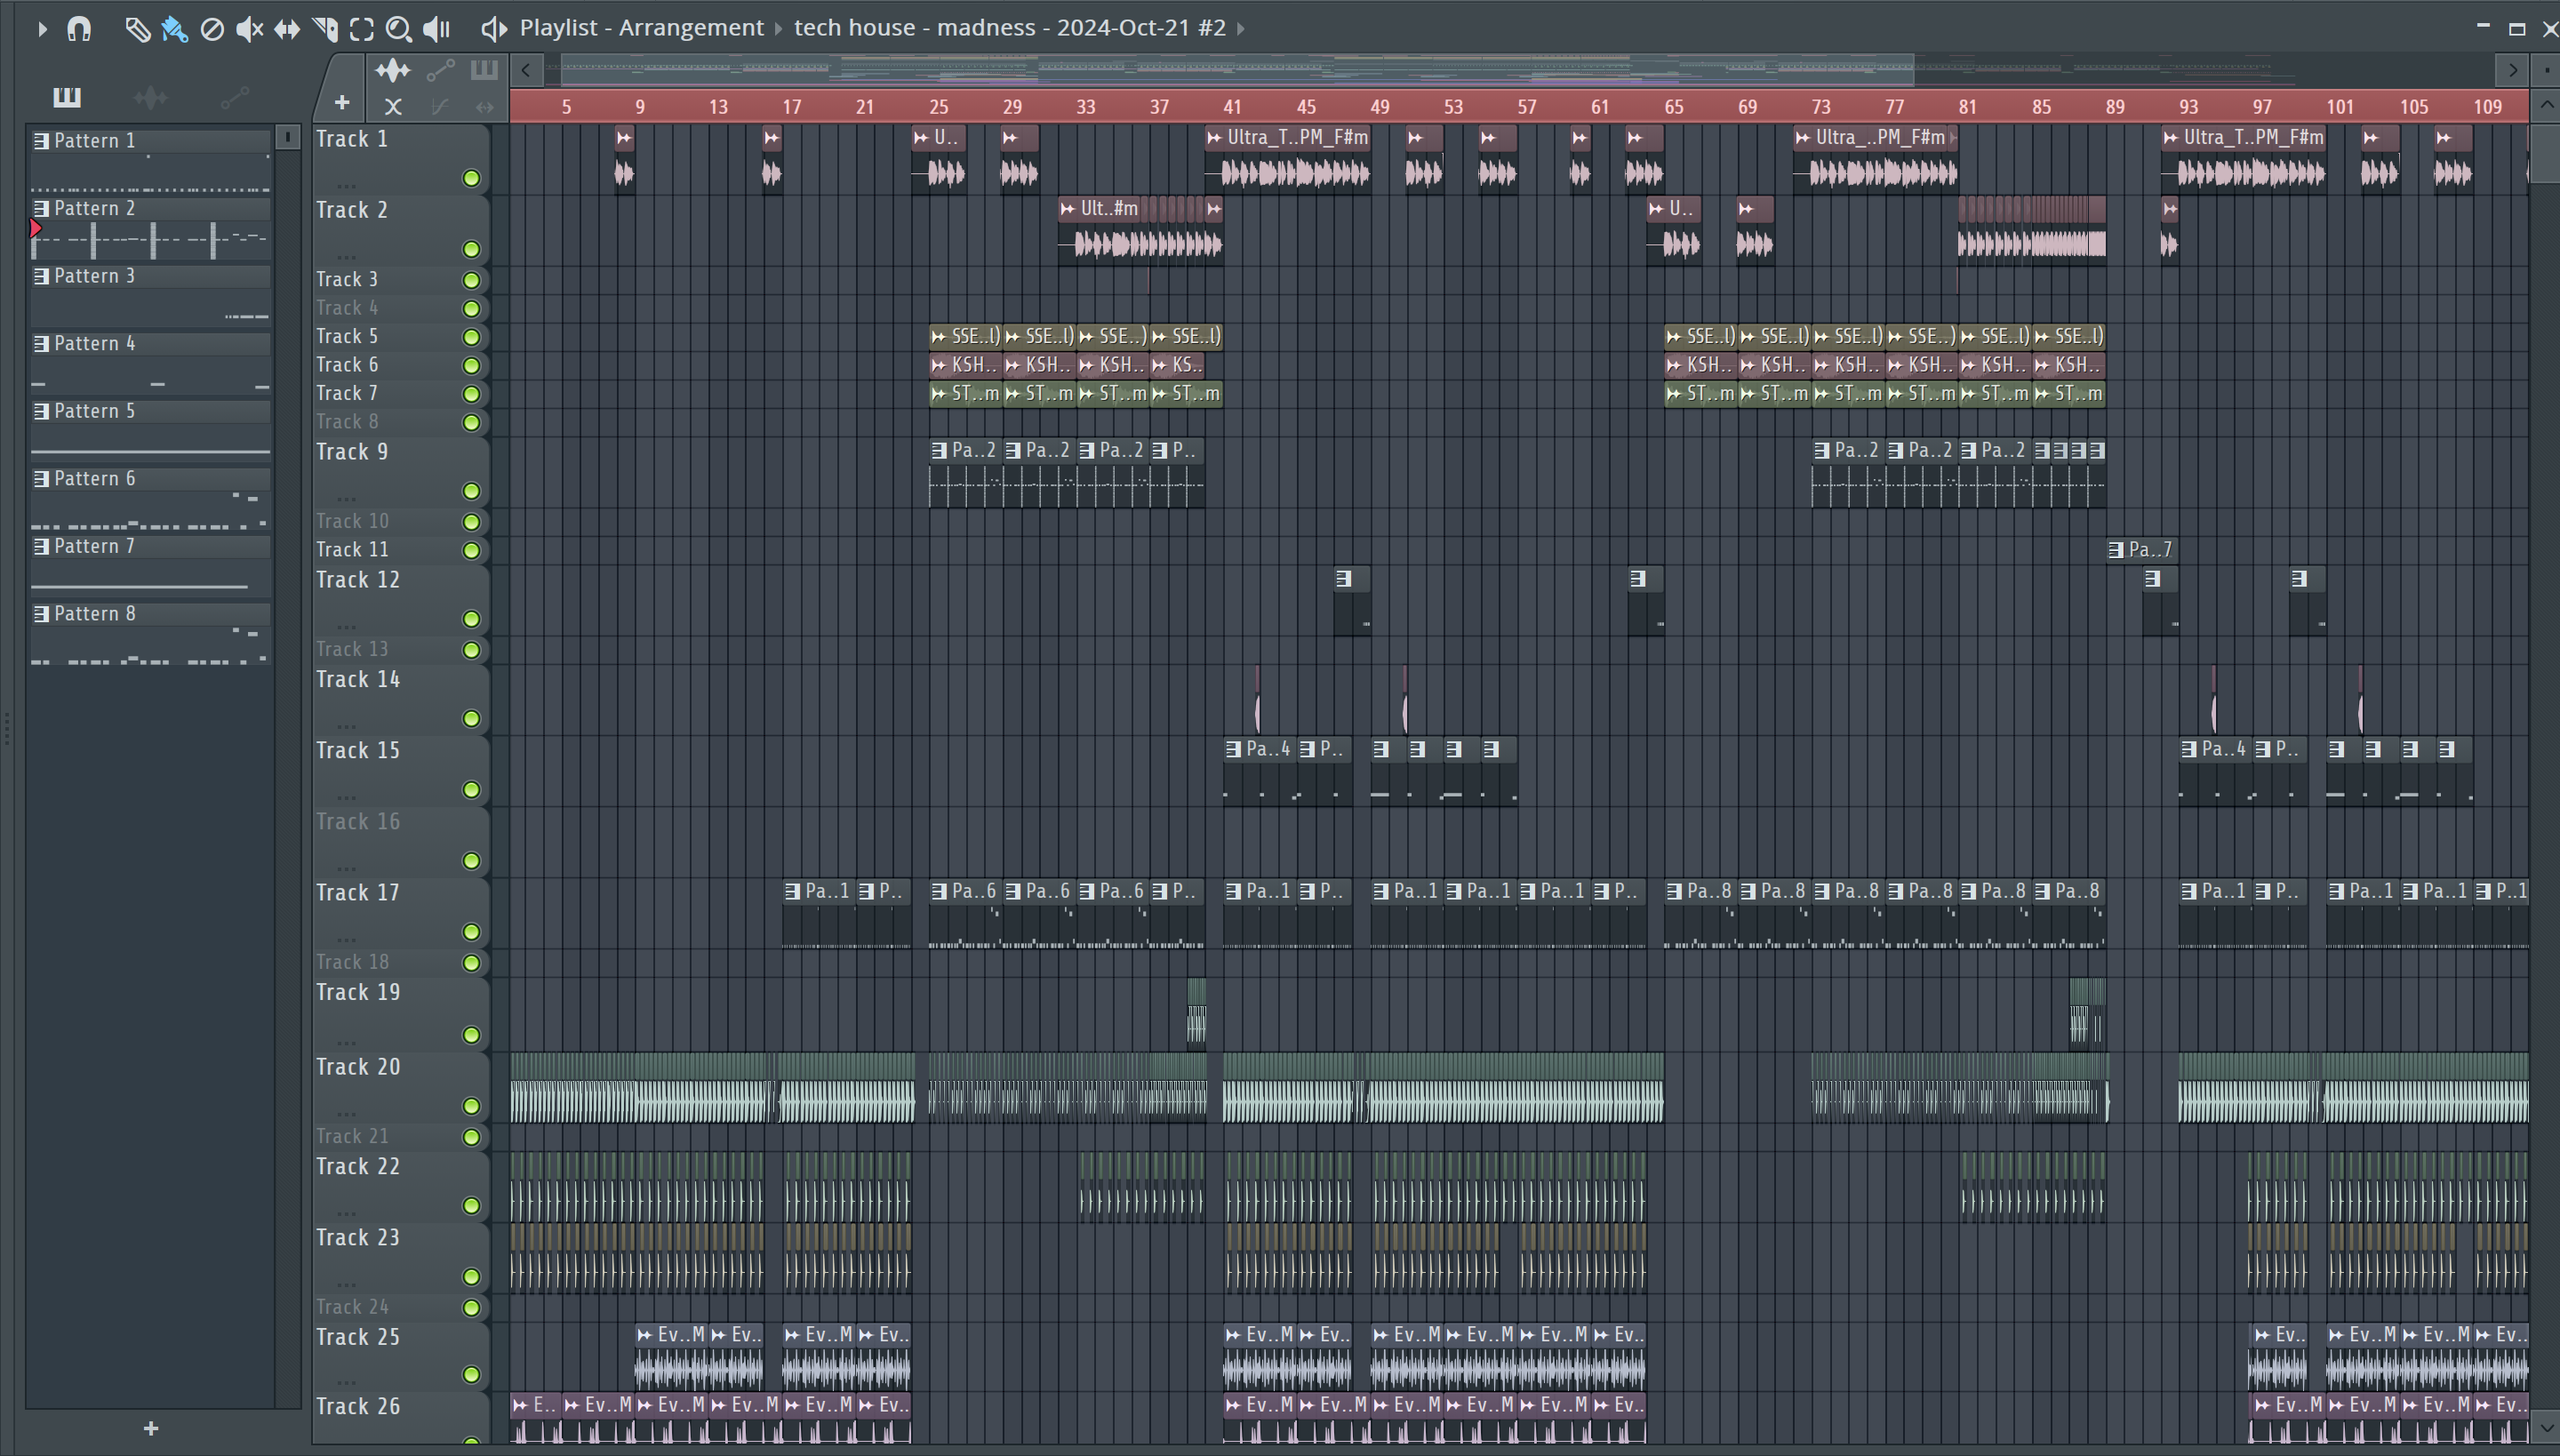Screen dimensions: 2560x1456
Task: Show automation clips in the picker panel
Action: coord(235,97)
